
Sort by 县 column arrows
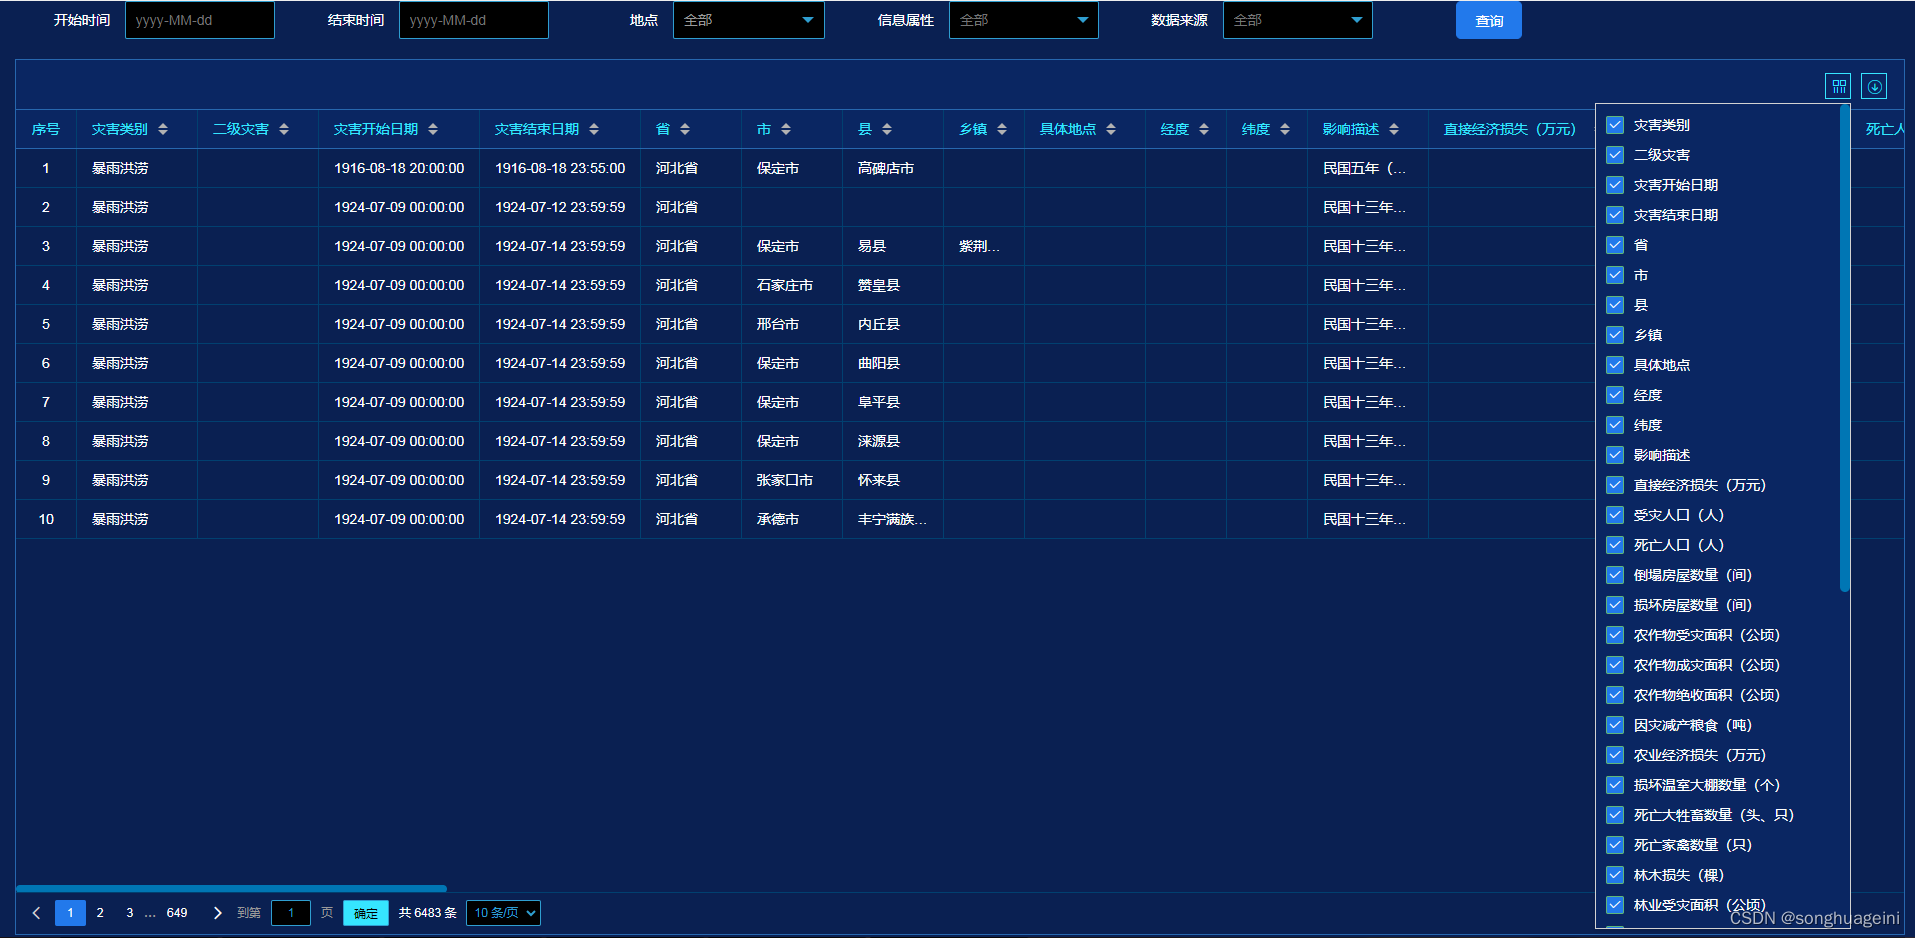click(887, 129)
